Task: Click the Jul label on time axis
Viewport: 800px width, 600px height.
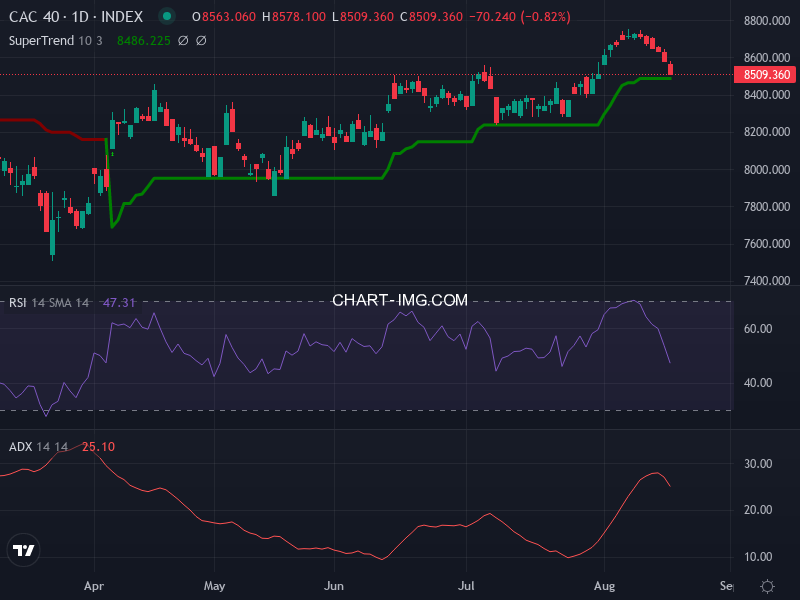Action: (x=466, y=586)
